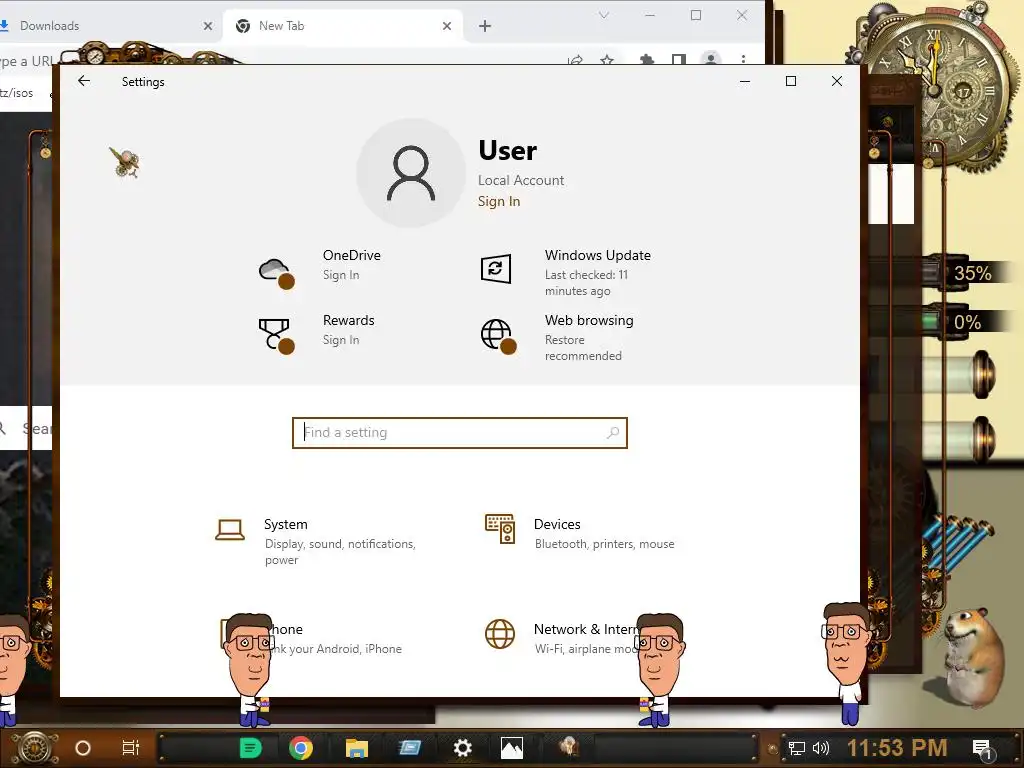Click Chrome's share page icon

(x=575, y=60)
